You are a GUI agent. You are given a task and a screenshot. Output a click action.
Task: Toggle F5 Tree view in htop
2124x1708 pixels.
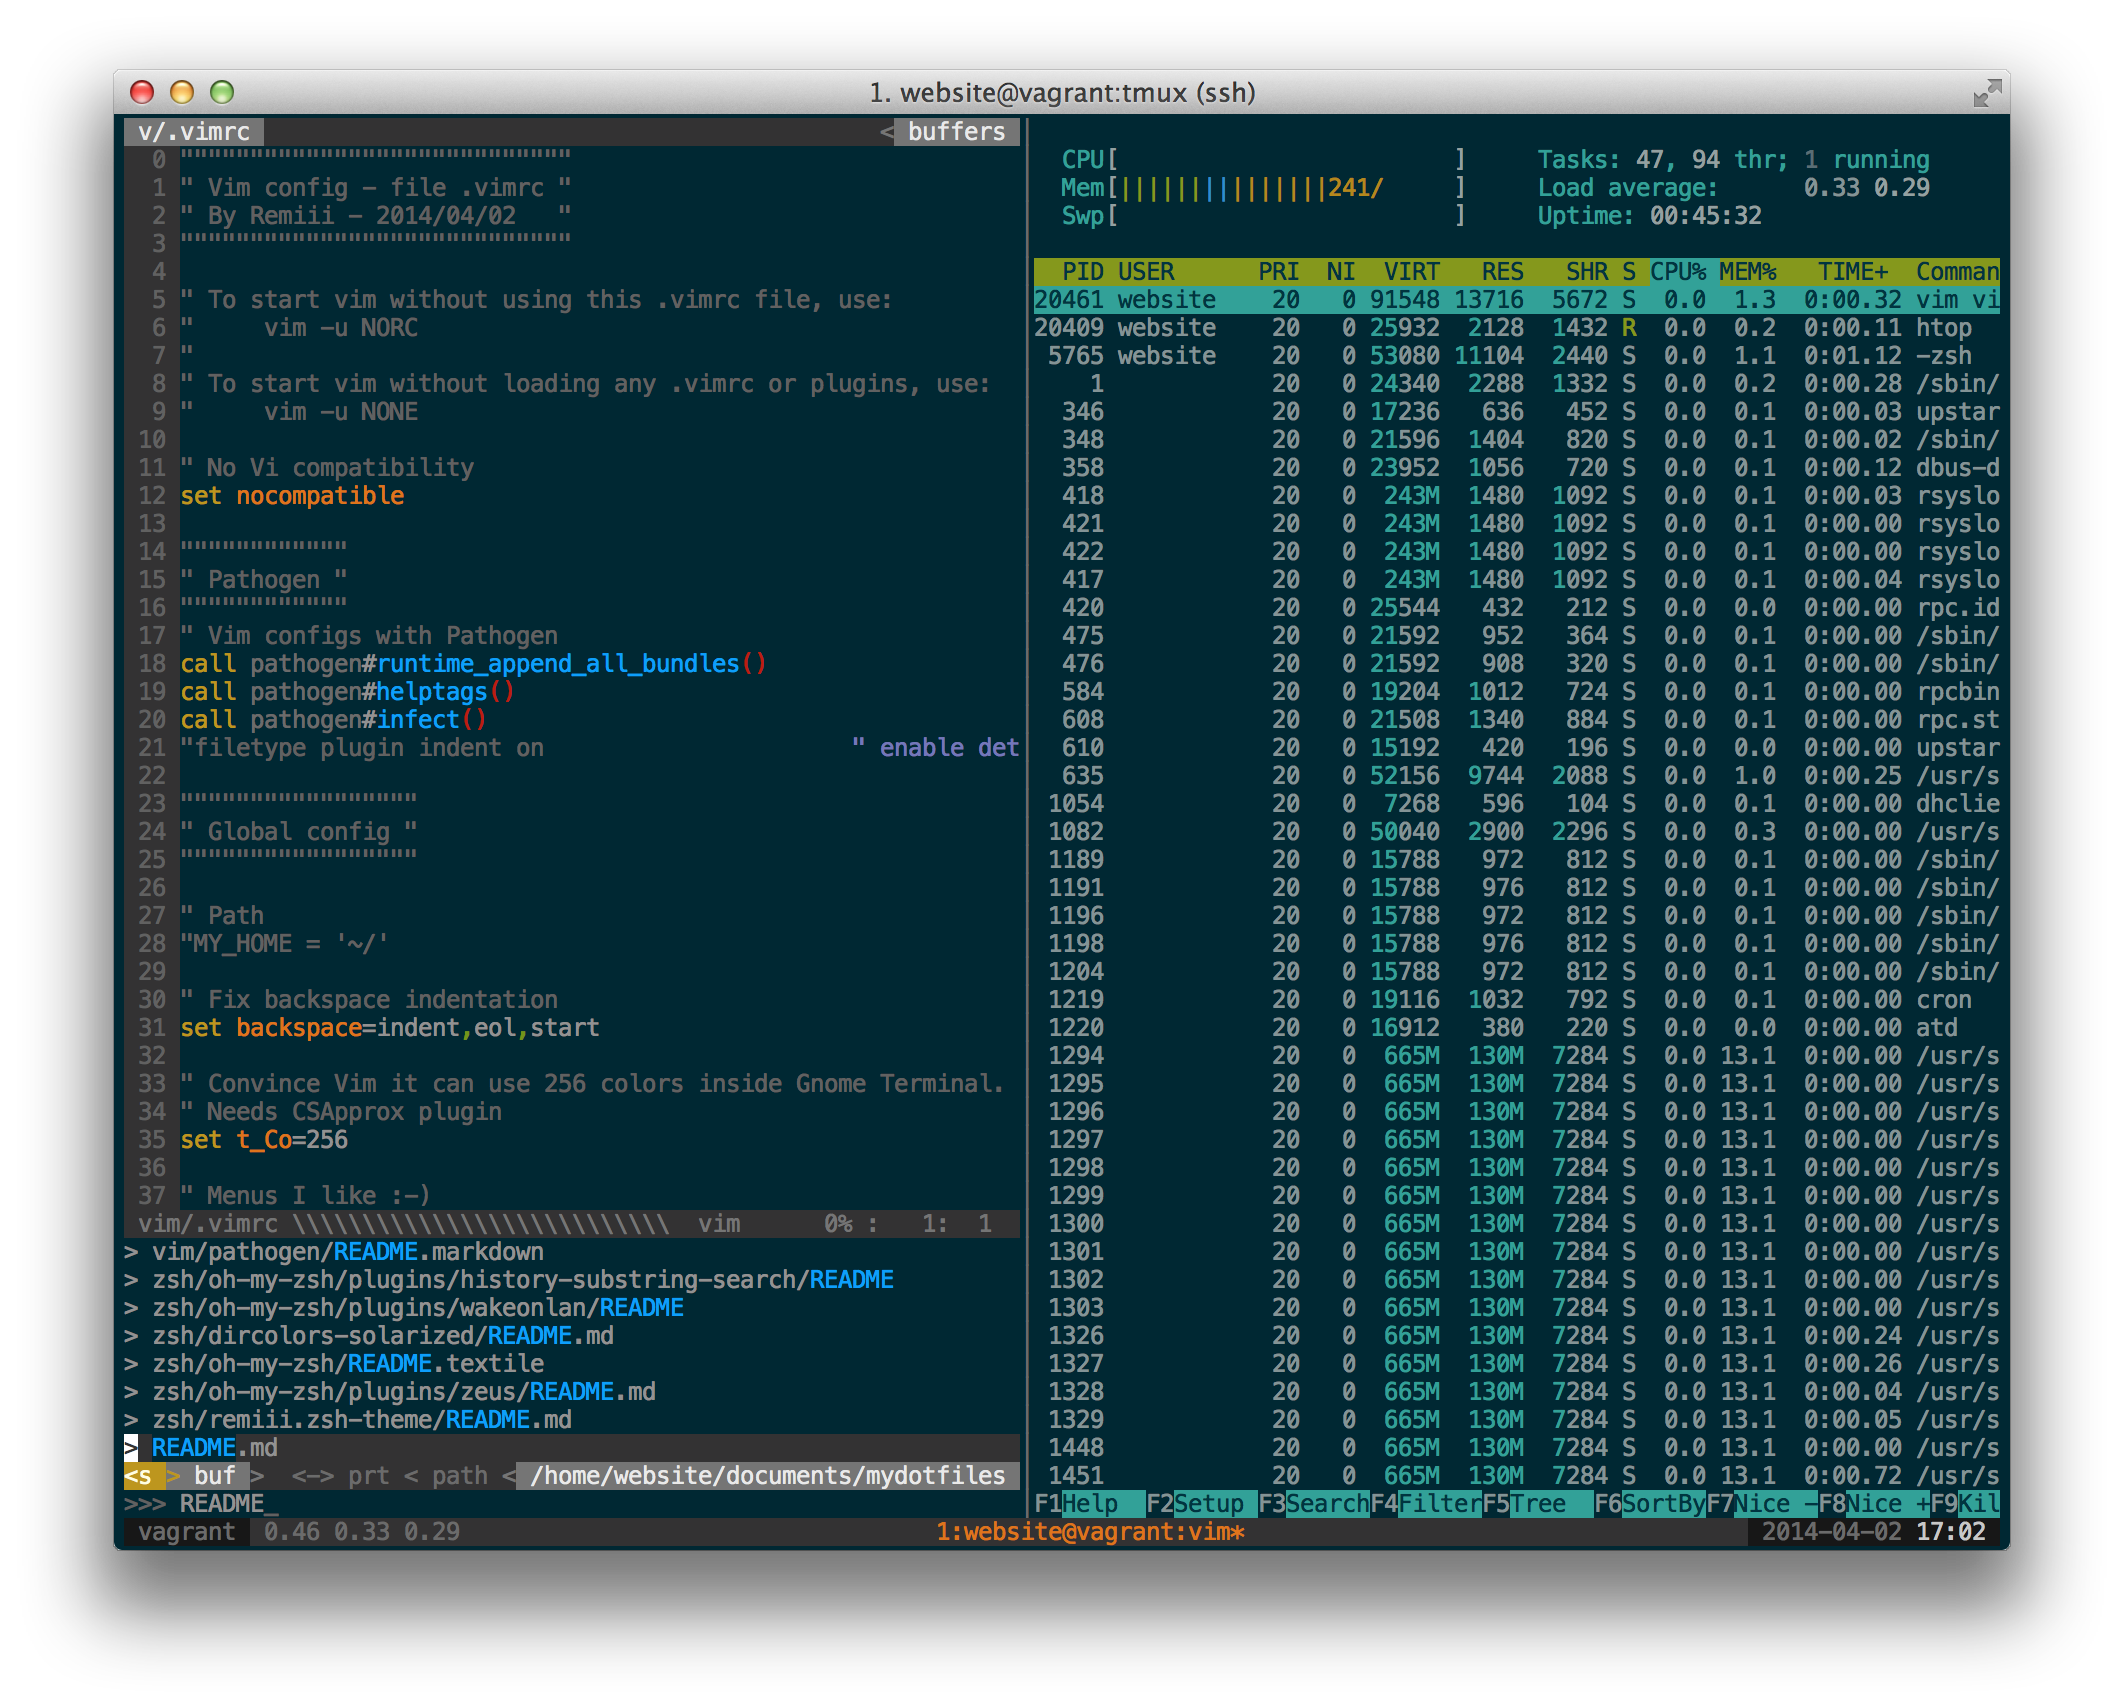(1538, 1504)
